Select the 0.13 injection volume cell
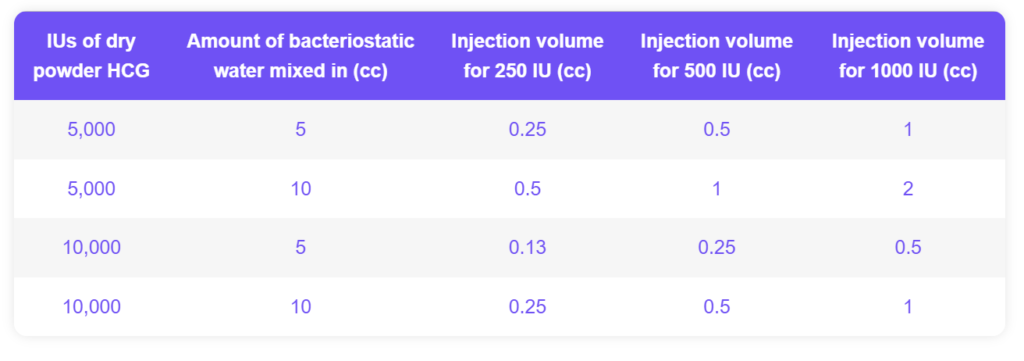1024x361 pixels. point(527,247)
